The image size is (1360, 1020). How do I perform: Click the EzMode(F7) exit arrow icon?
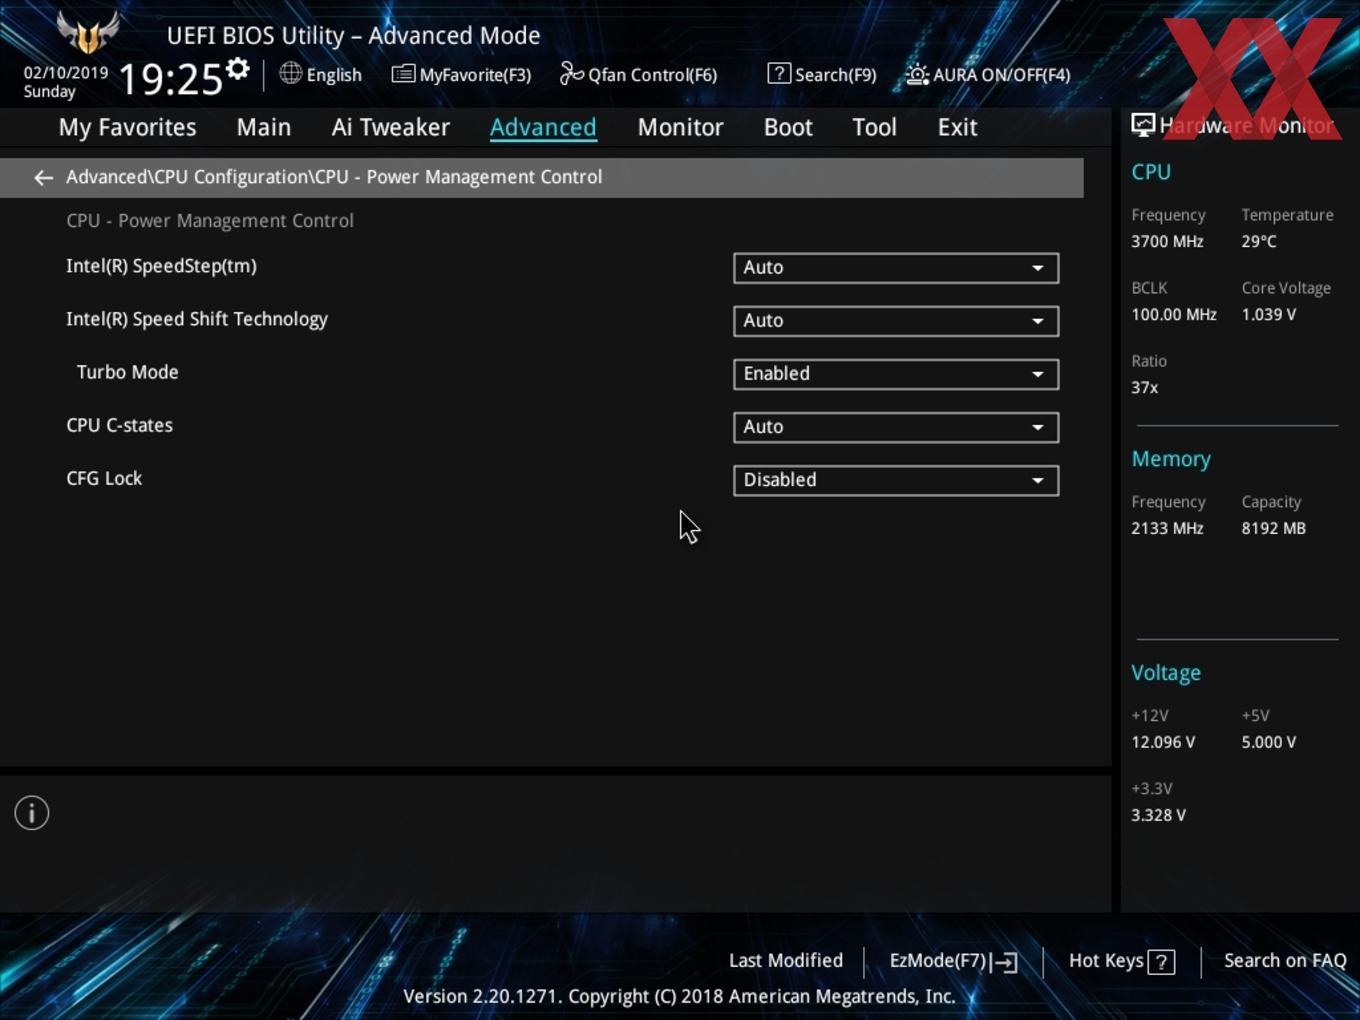pyautogui.click(x=1006, y=962)
